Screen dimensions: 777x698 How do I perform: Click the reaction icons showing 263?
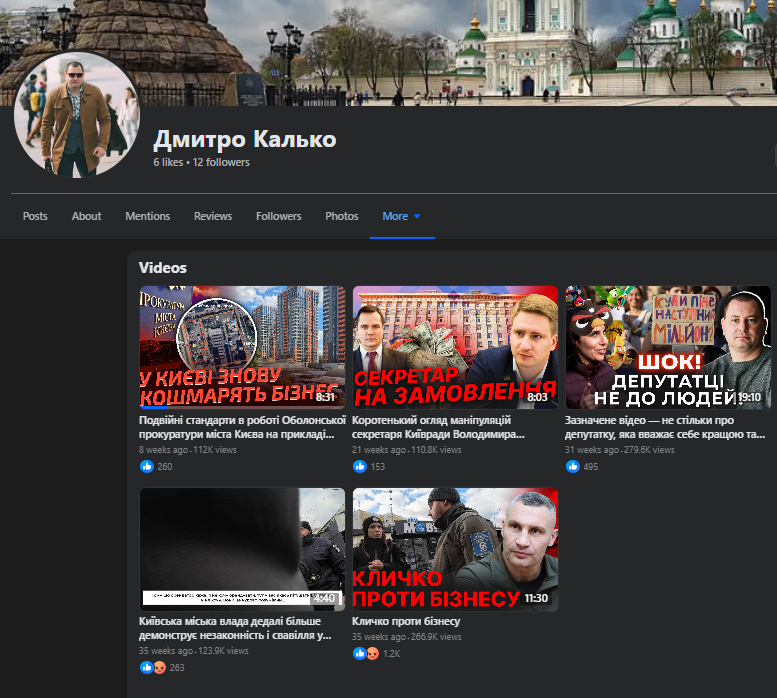click(x=151, y=668)
